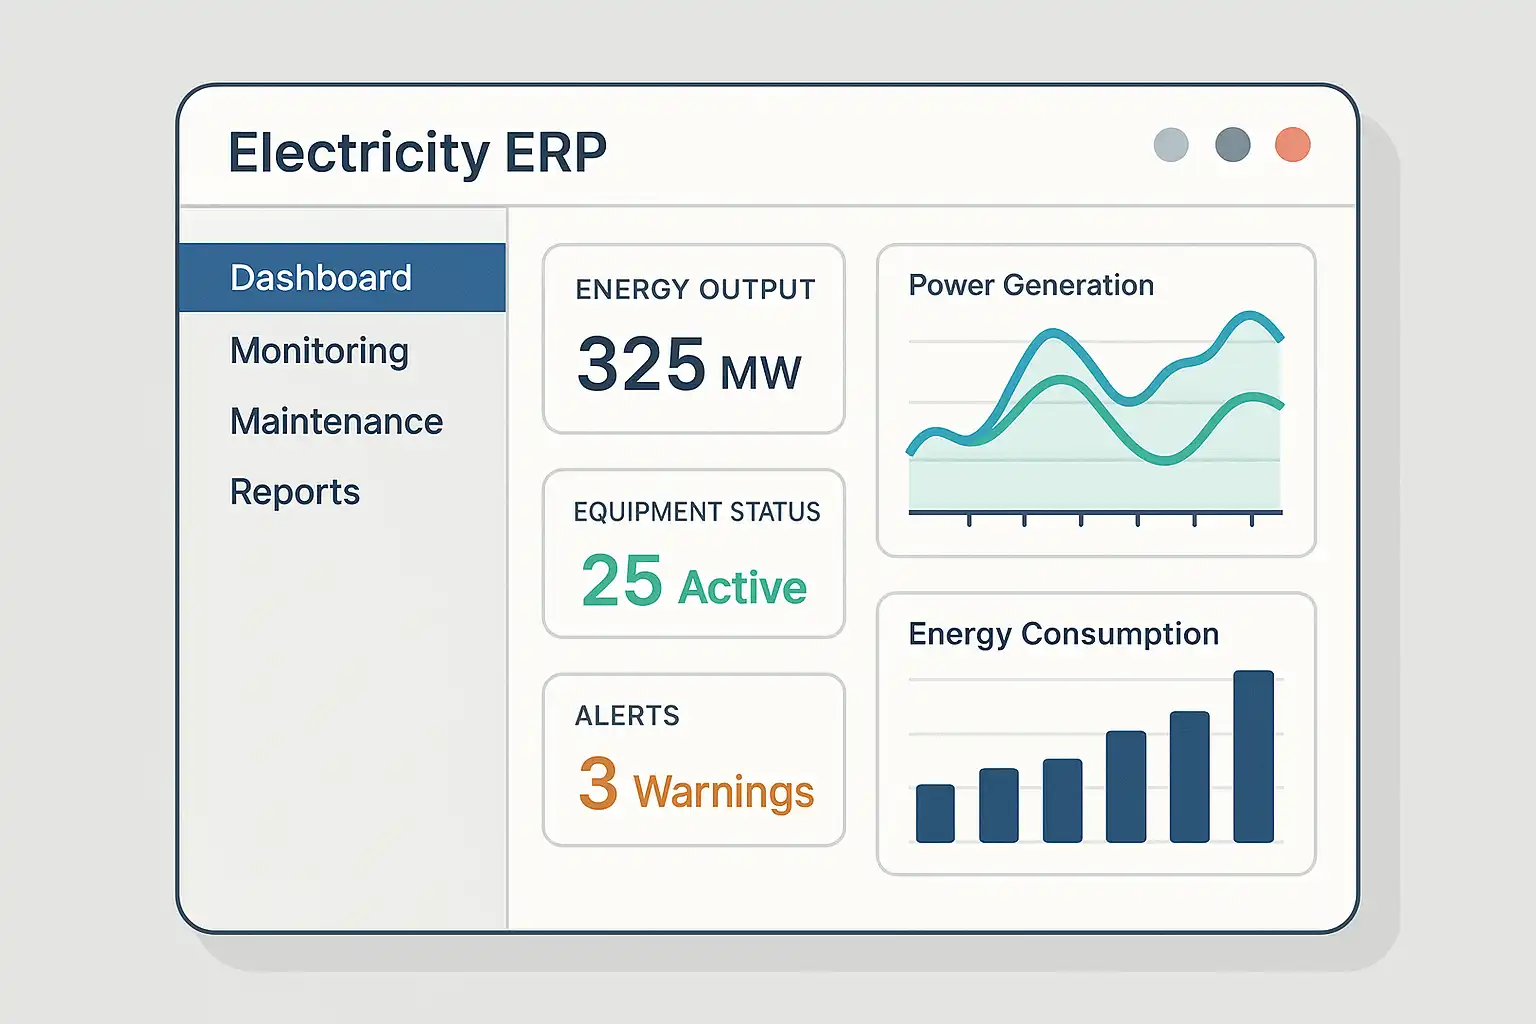Click the Energy Consumption chart title
Image resolution: width=1536 pixels, height=1024 pixels.
click(x=1063, y=634)
